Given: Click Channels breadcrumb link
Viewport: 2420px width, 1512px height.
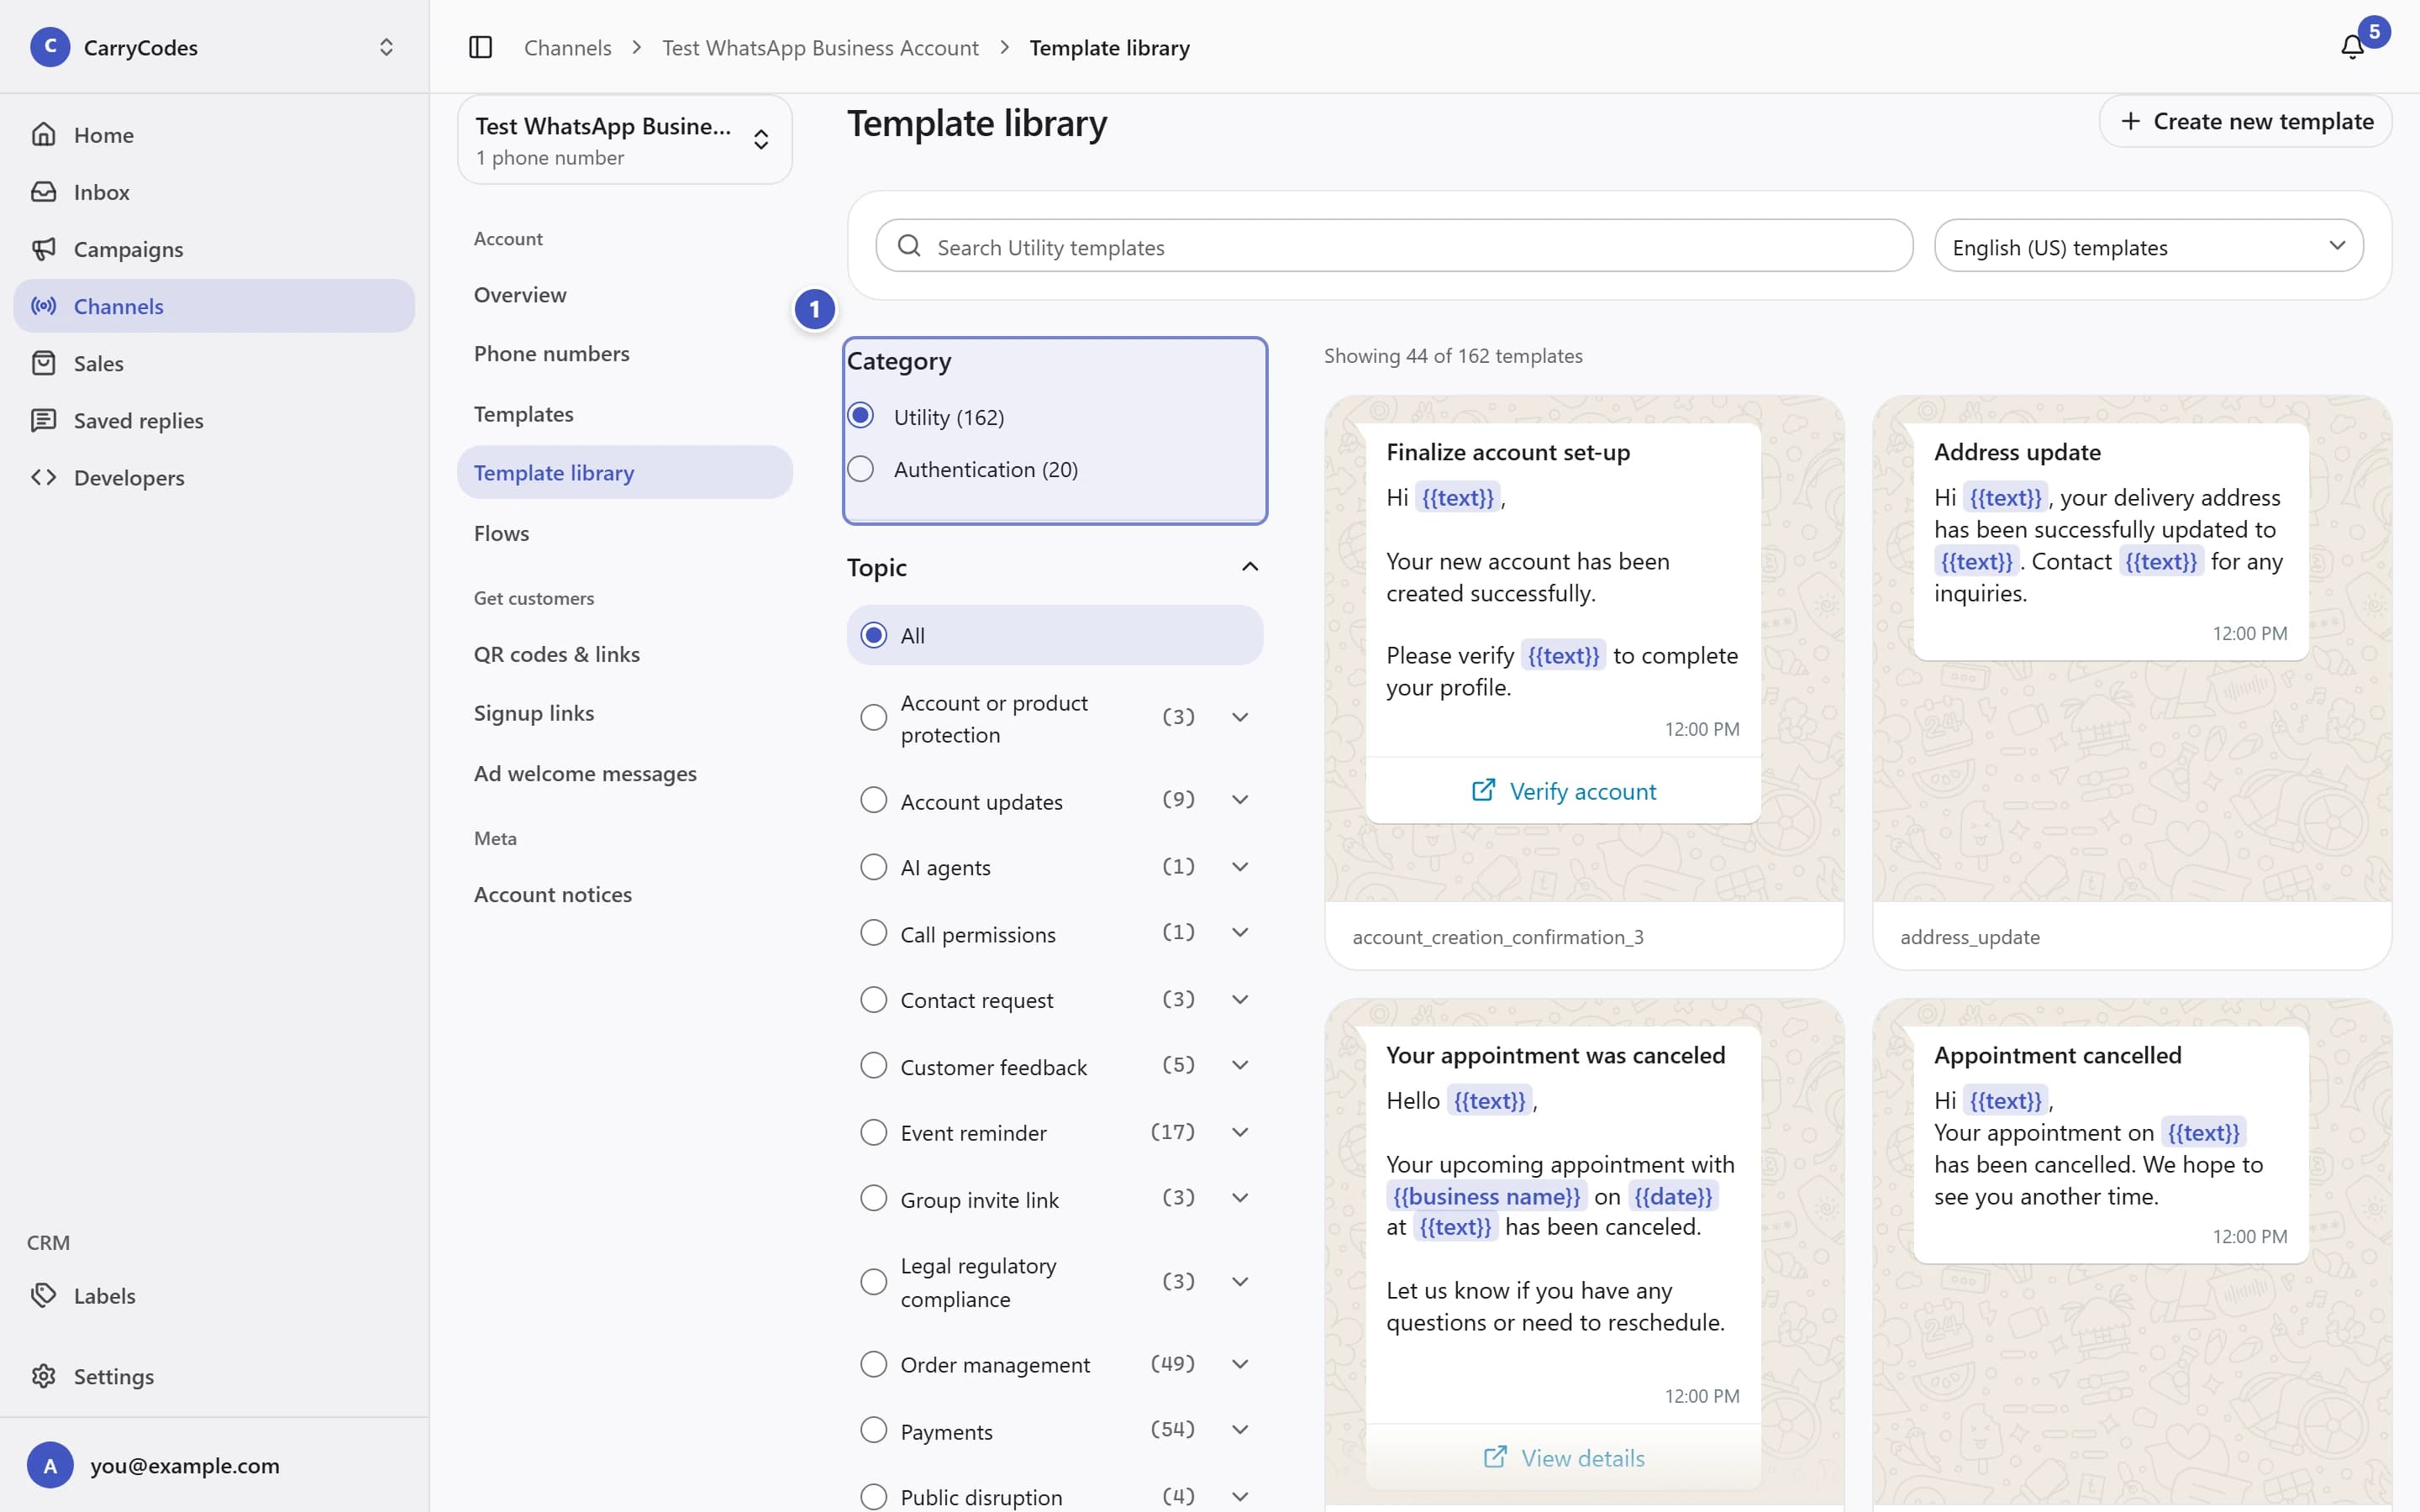Looking at the screenshot, I should [567, 47].
